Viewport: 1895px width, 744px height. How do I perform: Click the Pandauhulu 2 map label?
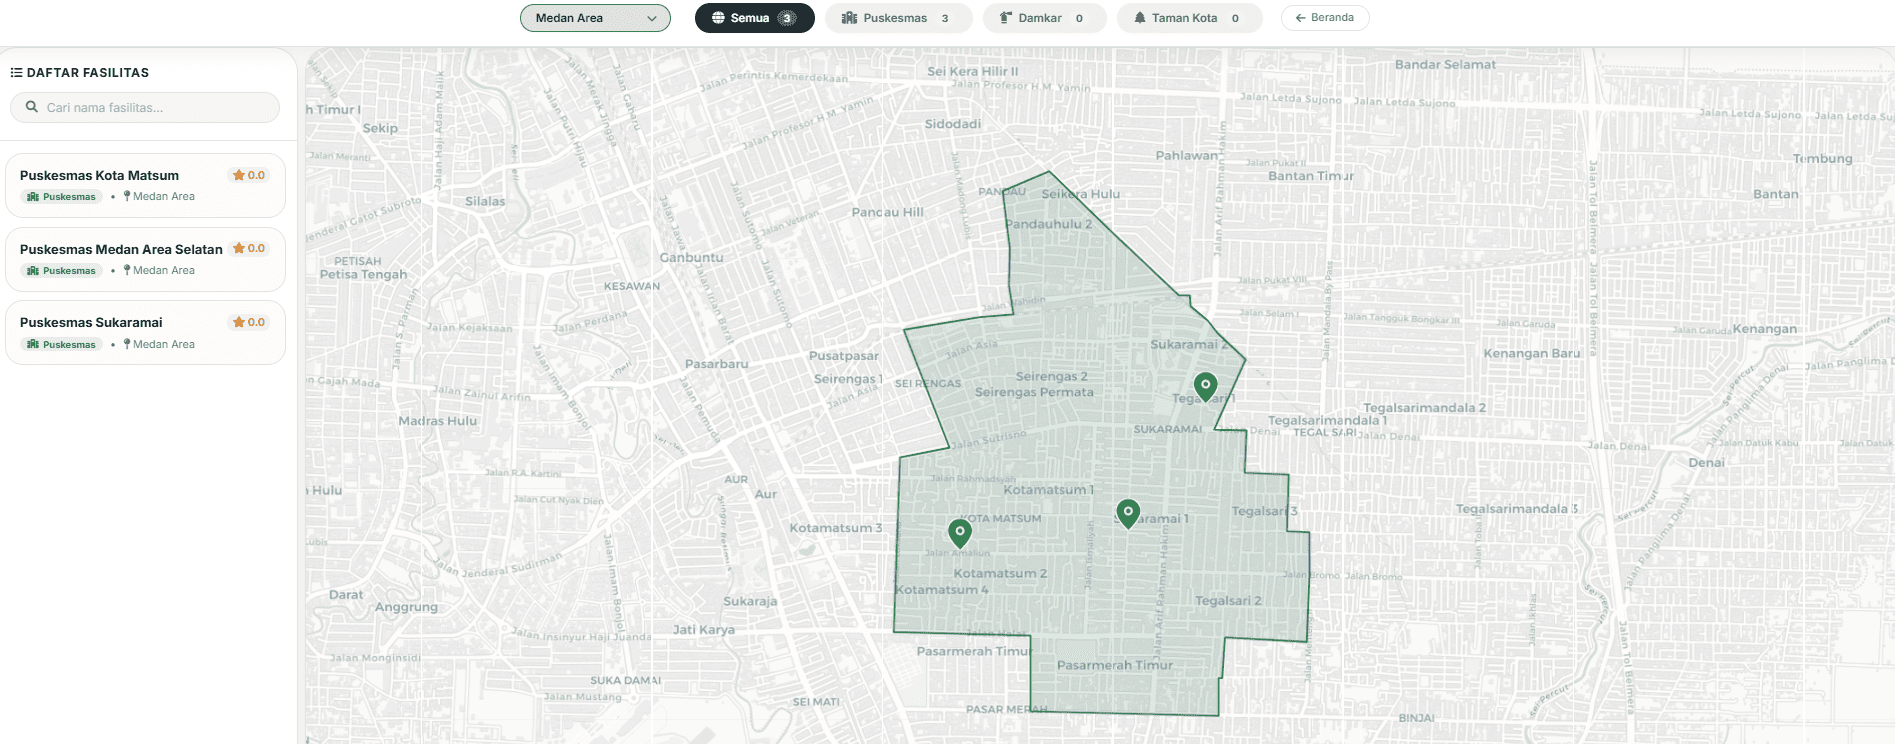[1049, 224]
